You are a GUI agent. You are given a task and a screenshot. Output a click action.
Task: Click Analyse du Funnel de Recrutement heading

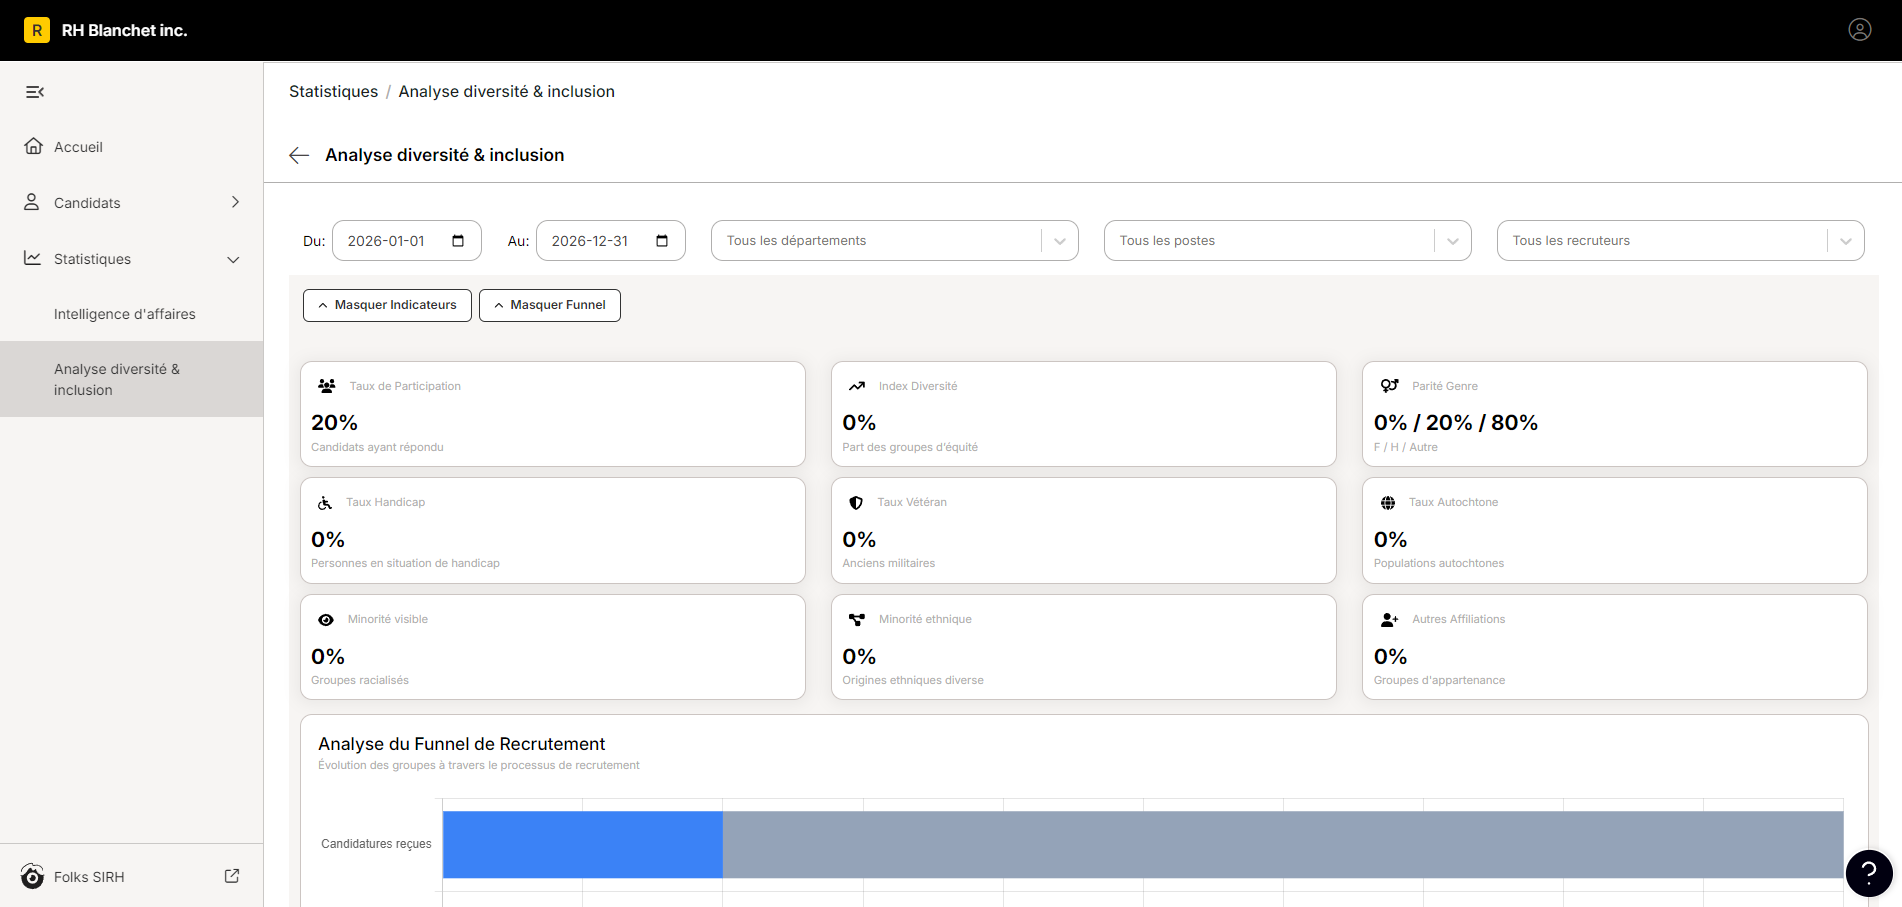click(462, 744)
